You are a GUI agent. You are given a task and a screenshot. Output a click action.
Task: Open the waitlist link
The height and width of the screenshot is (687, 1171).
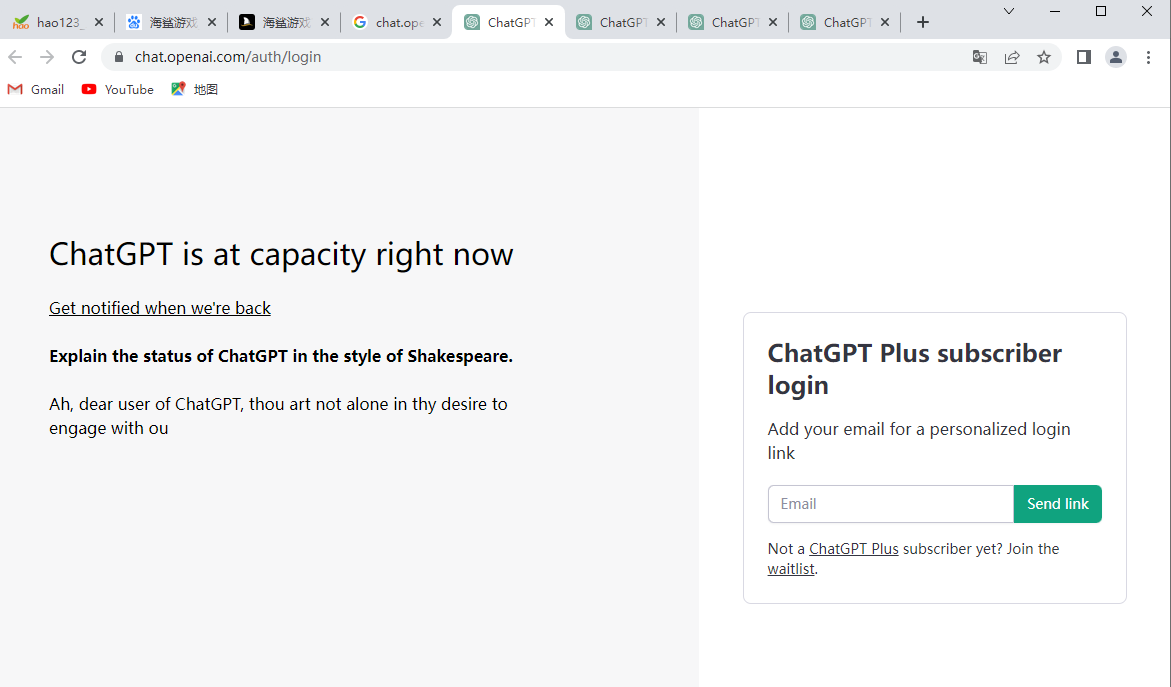click(791, 569)
